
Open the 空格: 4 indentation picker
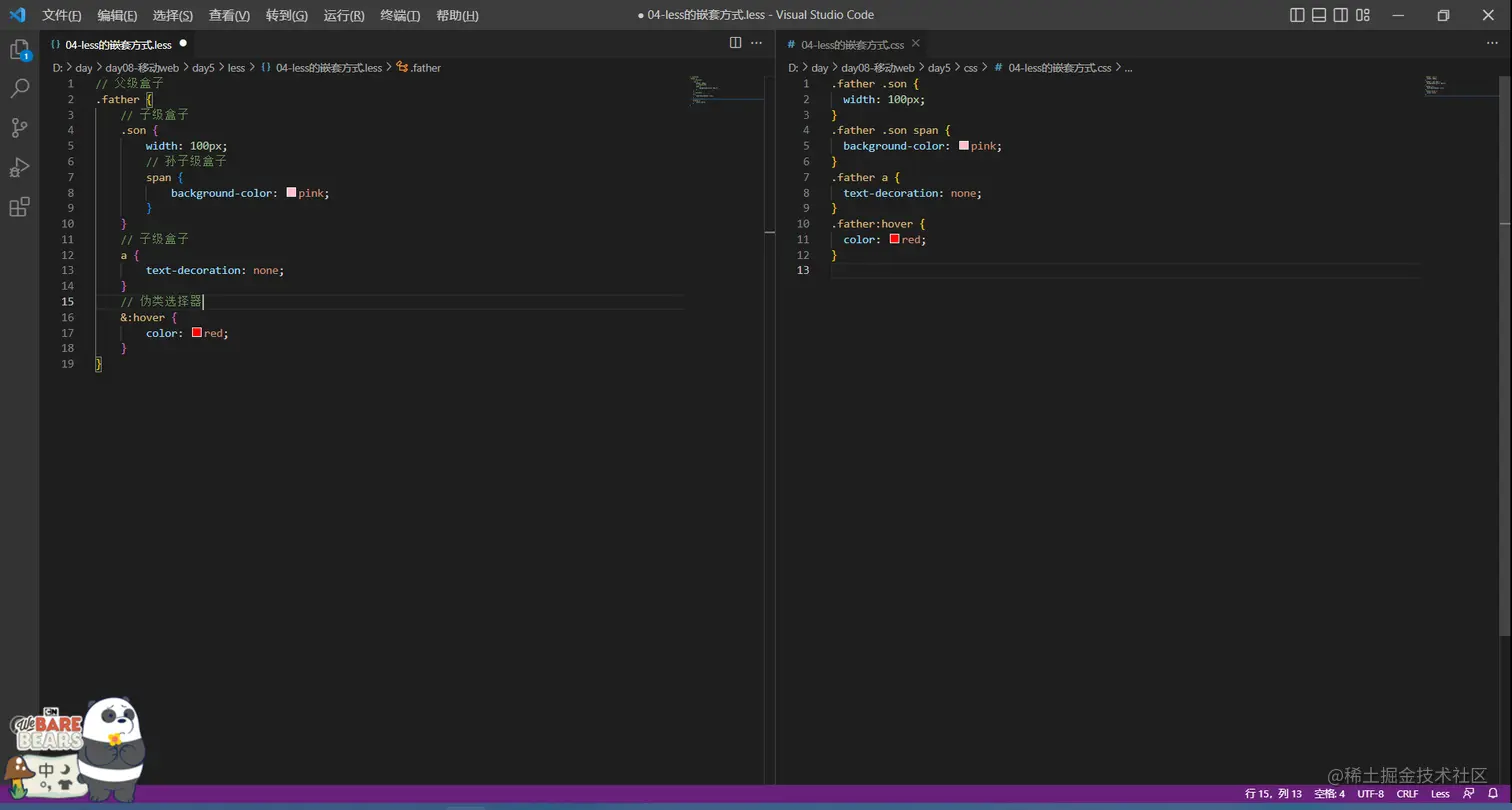(1329, 793)
